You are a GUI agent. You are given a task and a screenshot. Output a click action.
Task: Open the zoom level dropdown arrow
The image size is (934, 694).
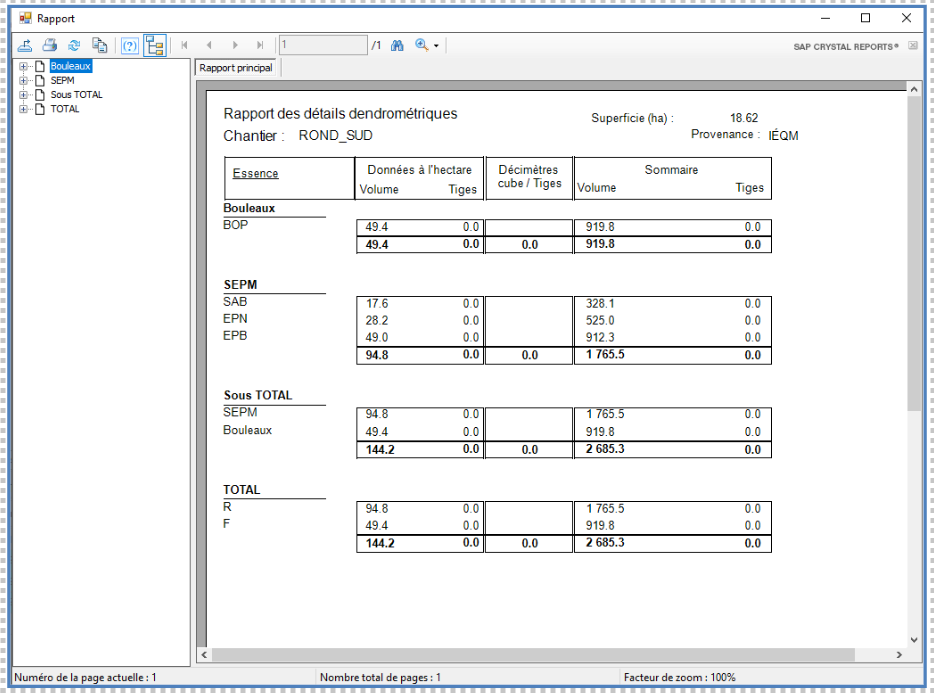[x=436, y=46]
